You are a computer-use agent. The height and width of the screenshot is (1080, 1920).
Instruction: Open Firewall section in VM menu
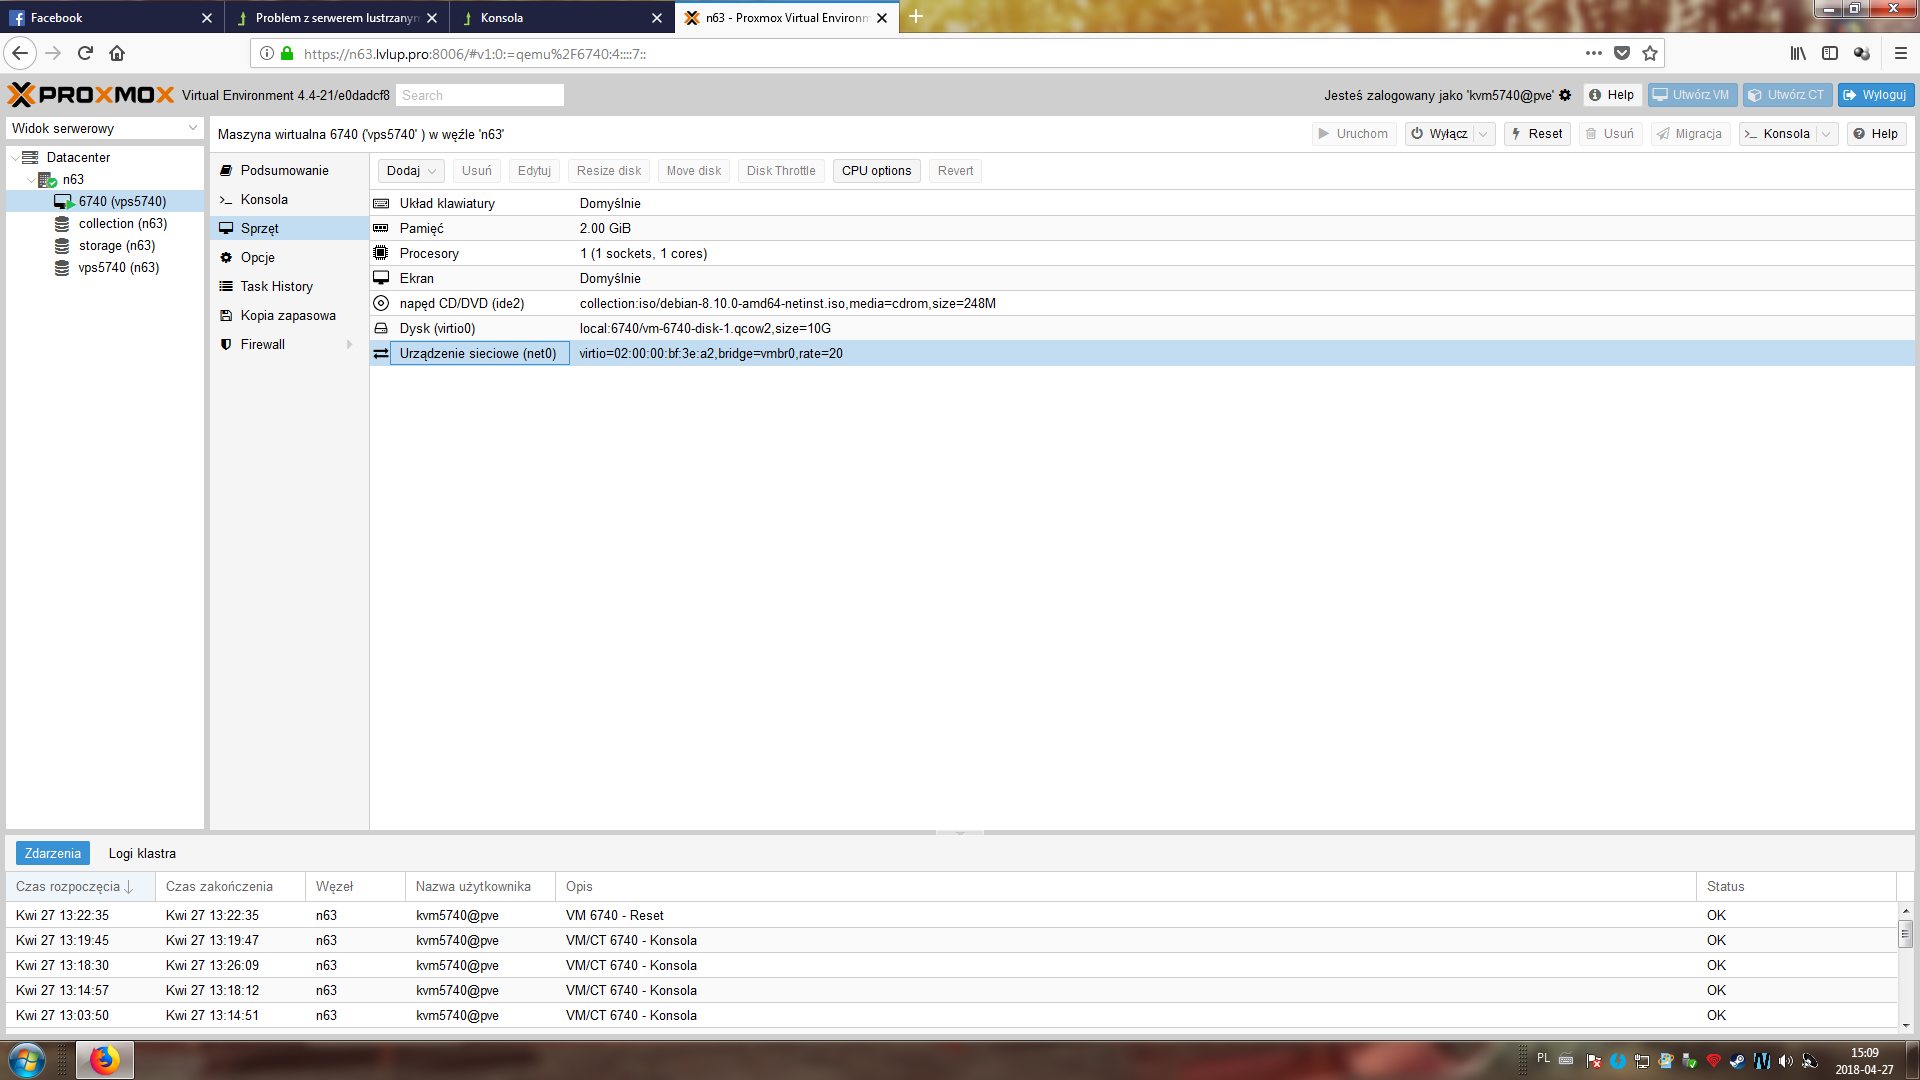click(x=263, y=344)
